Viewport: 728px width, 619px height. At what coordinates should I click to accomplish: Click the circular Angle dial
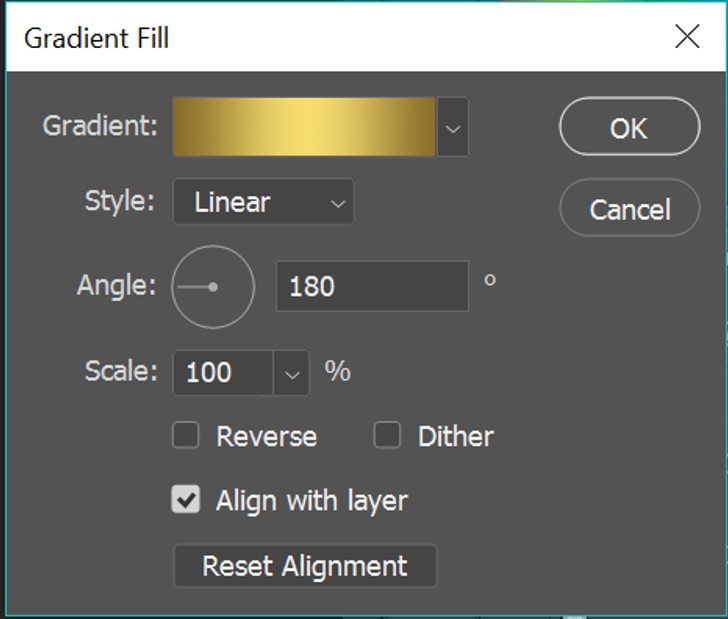pos(213,287)
